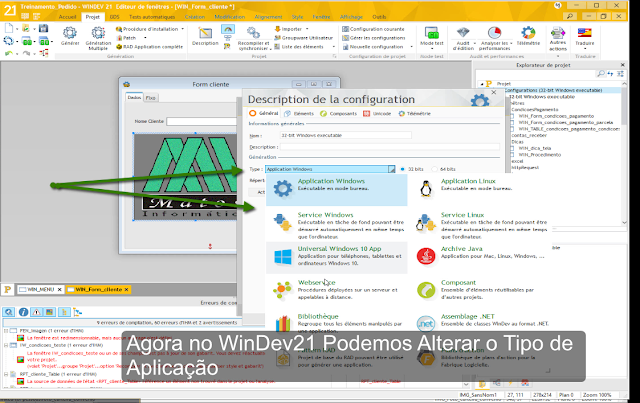
Task: Collapse the RPT_cliente_Table error node
Action: pos(6,374)
